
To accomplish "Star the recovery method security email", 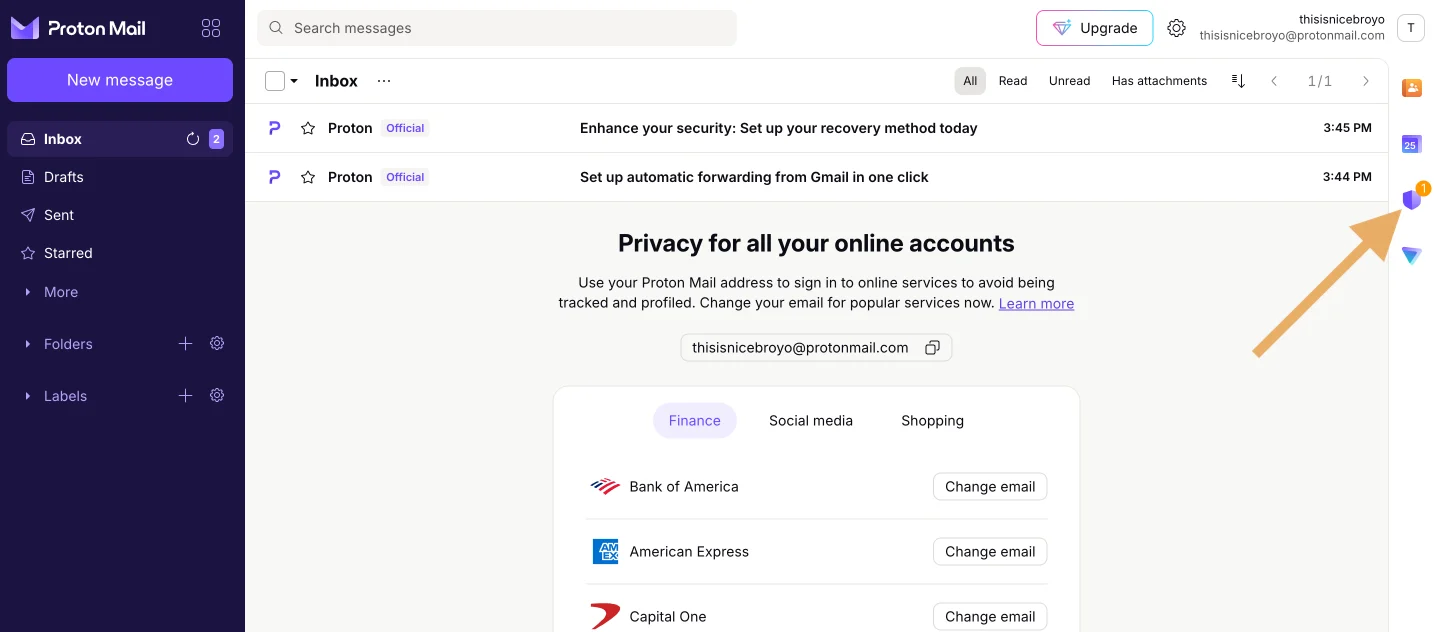I will (308, 128).
